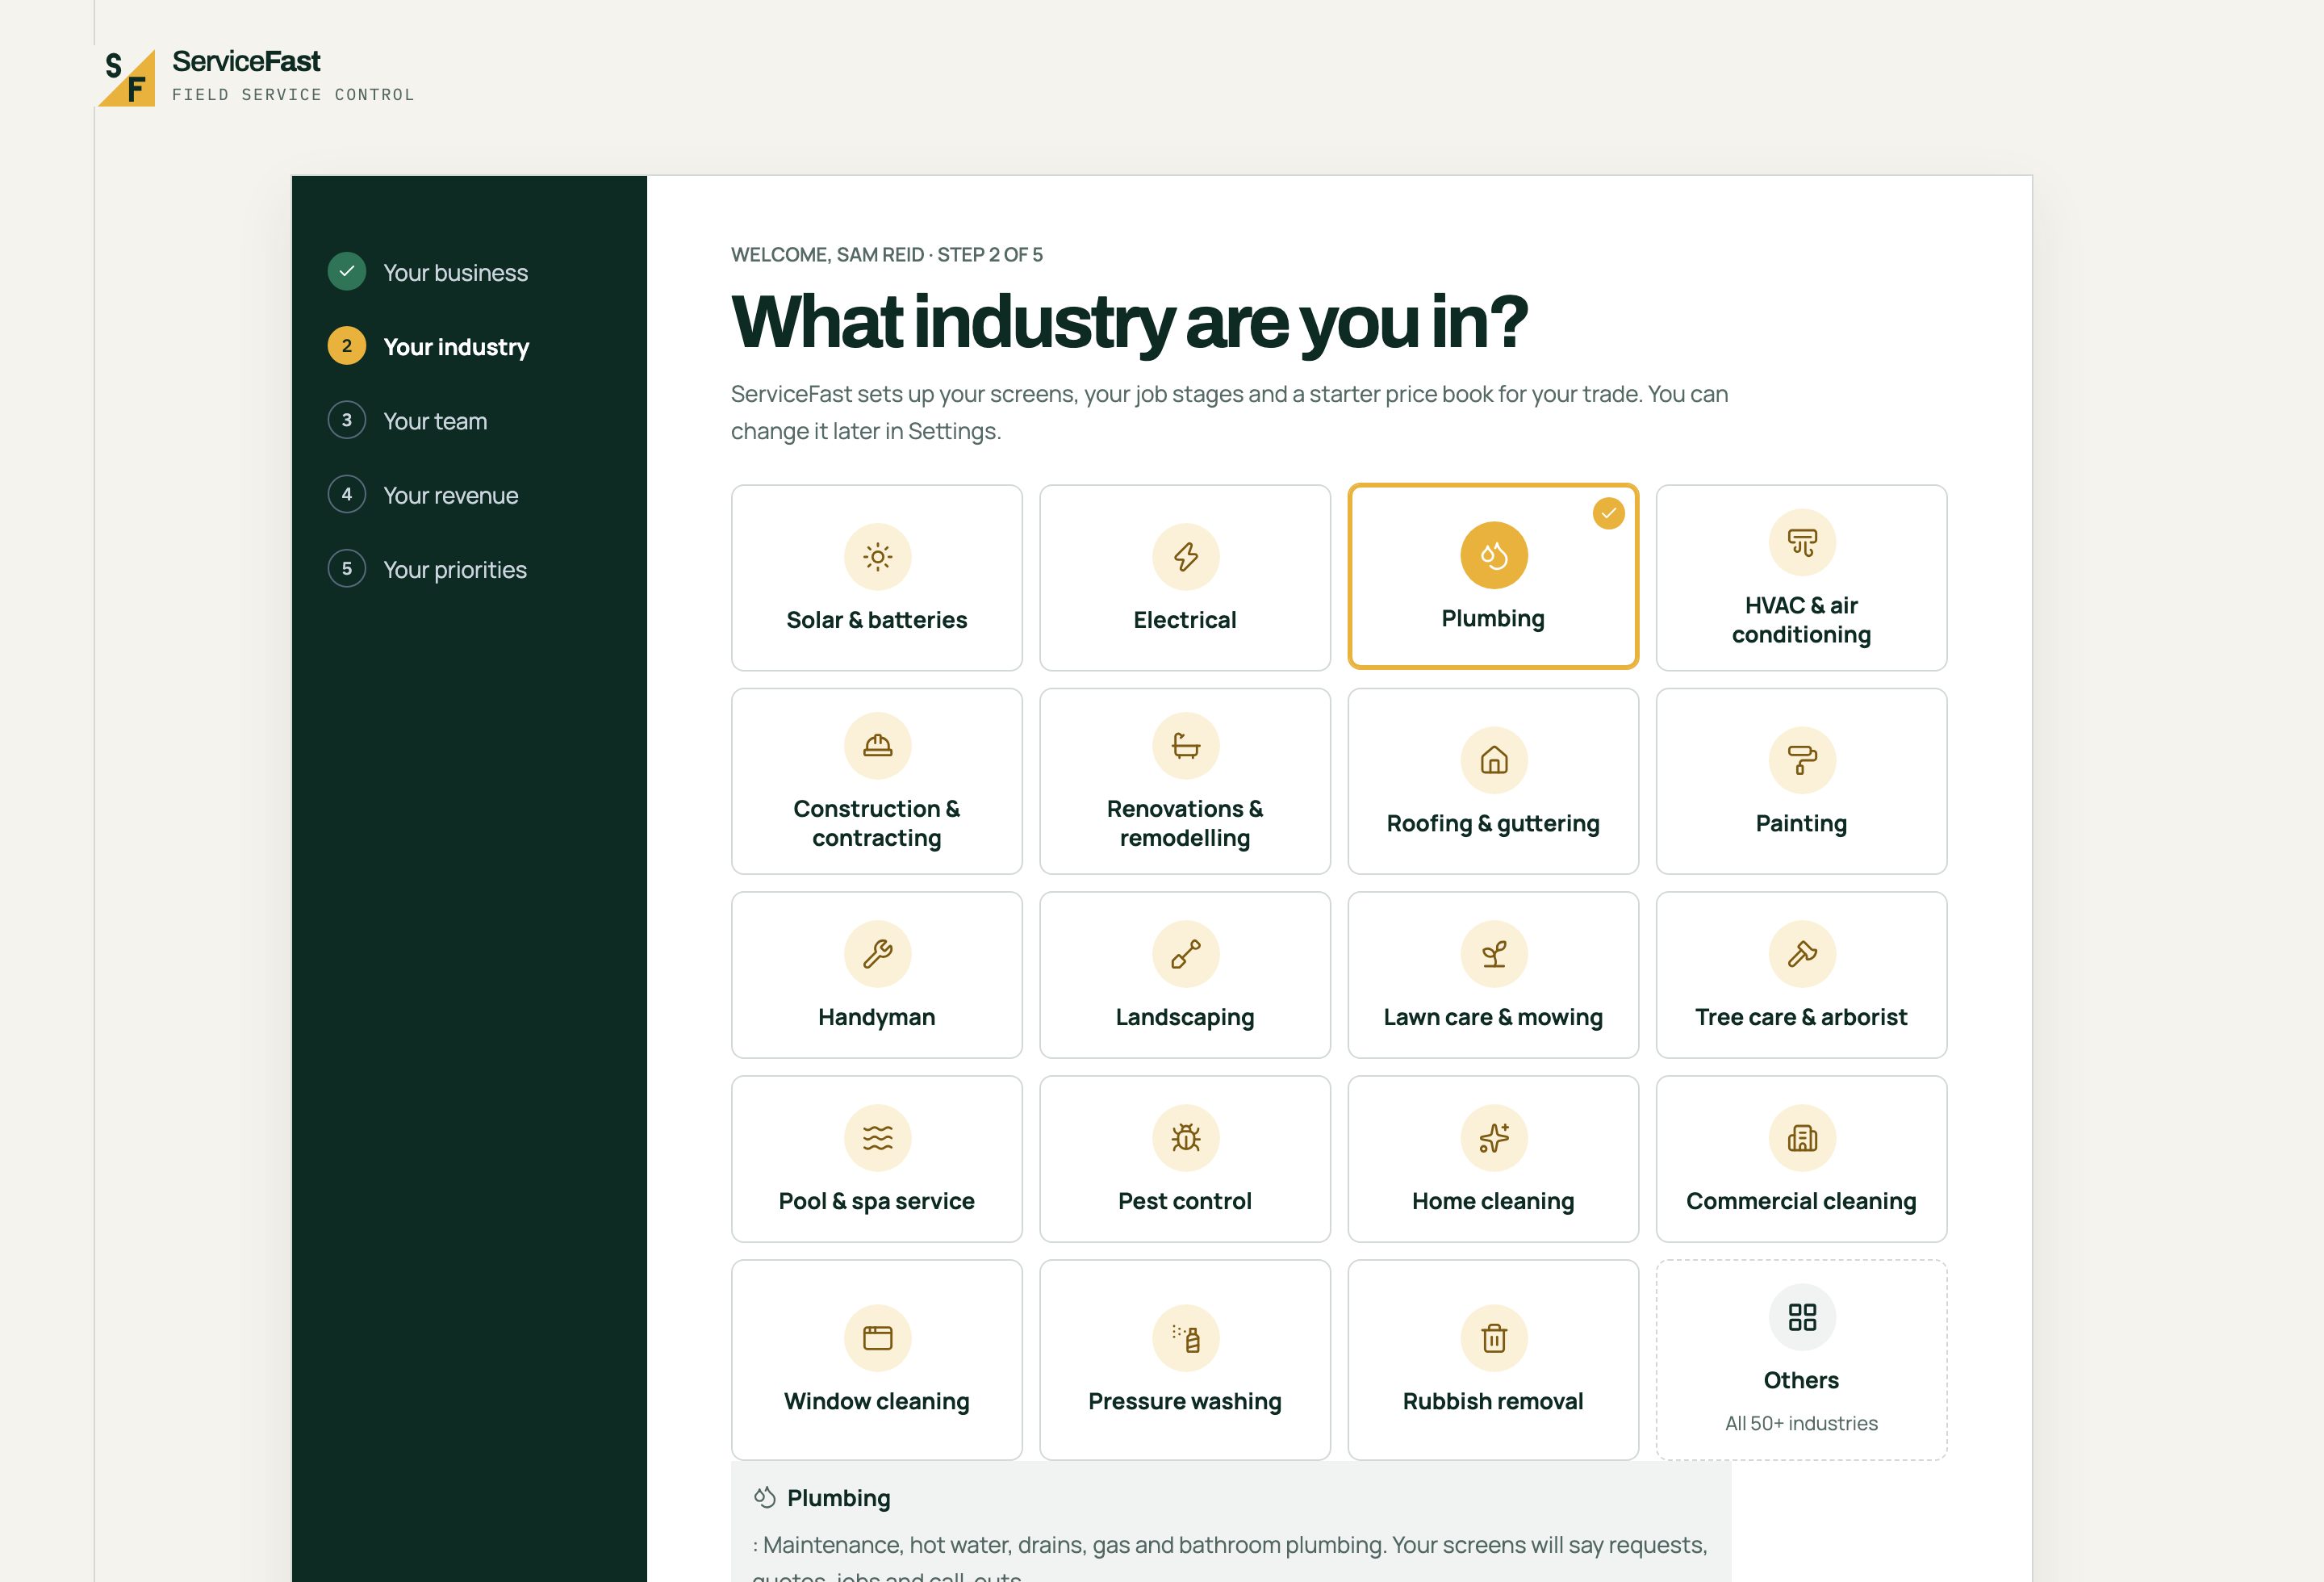This screenshot has height=1582, width=2324.
Task: Click the Solar & batteries sun icon
Action: click(877, 557)
